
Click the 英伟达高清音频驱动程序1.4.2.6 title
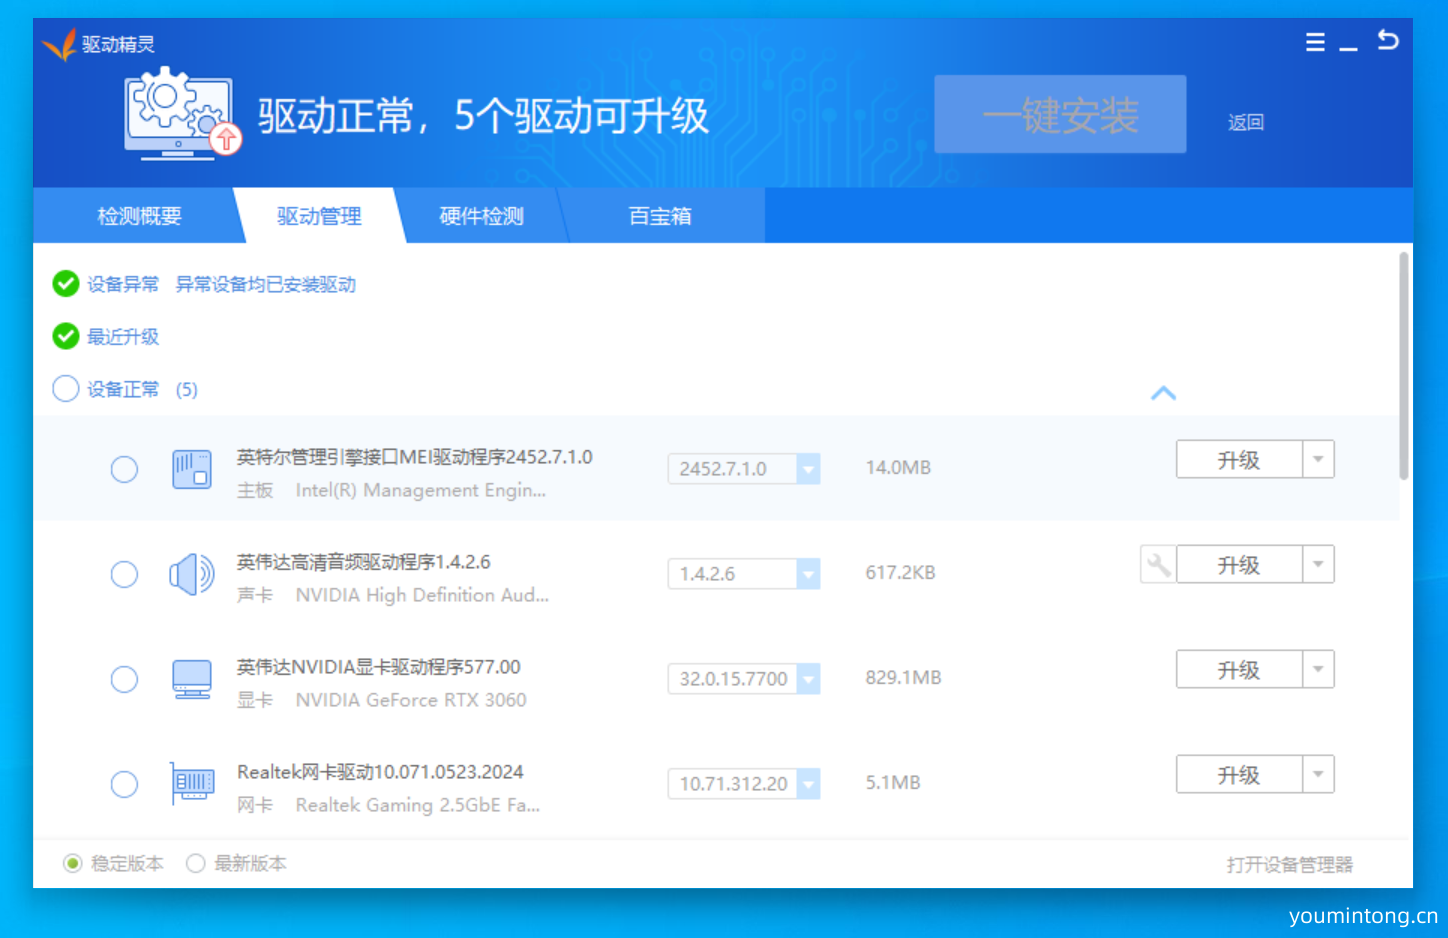click(364, 561)
